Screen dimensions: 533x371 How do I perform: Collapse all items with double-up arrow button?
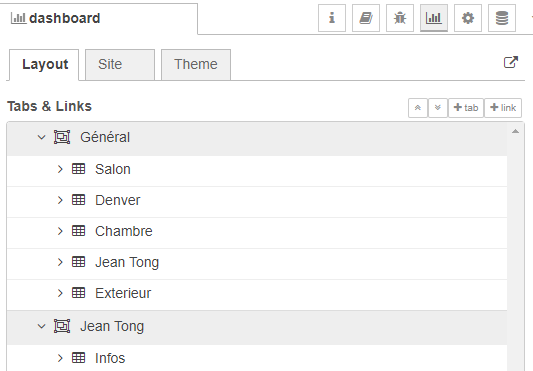418,108
